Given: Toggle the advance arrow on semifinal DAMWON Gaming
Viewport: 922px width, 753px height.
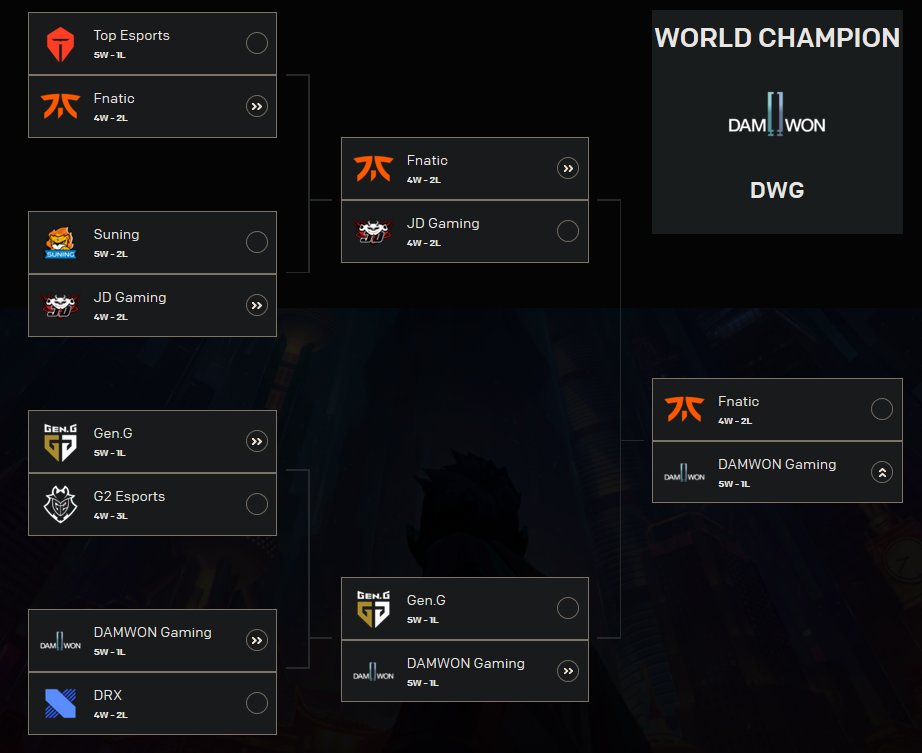Looking at the screenshot, I should click(568, 671).
